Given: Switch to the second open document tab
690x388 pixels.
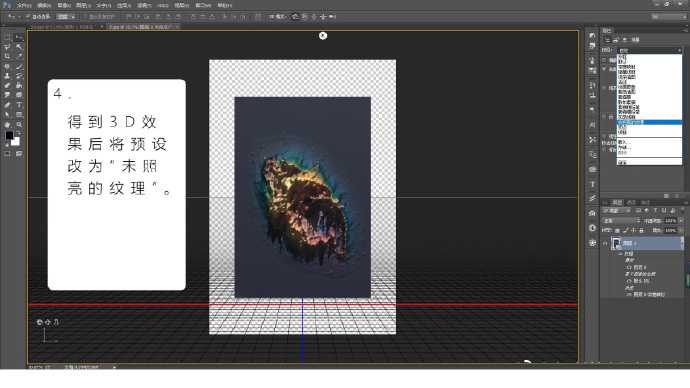Looking at the screenshot, I should [140, 27].
